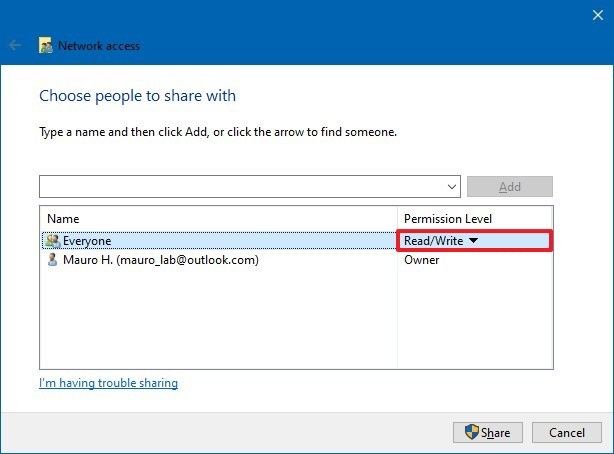Select the Everyone row name

87,241
